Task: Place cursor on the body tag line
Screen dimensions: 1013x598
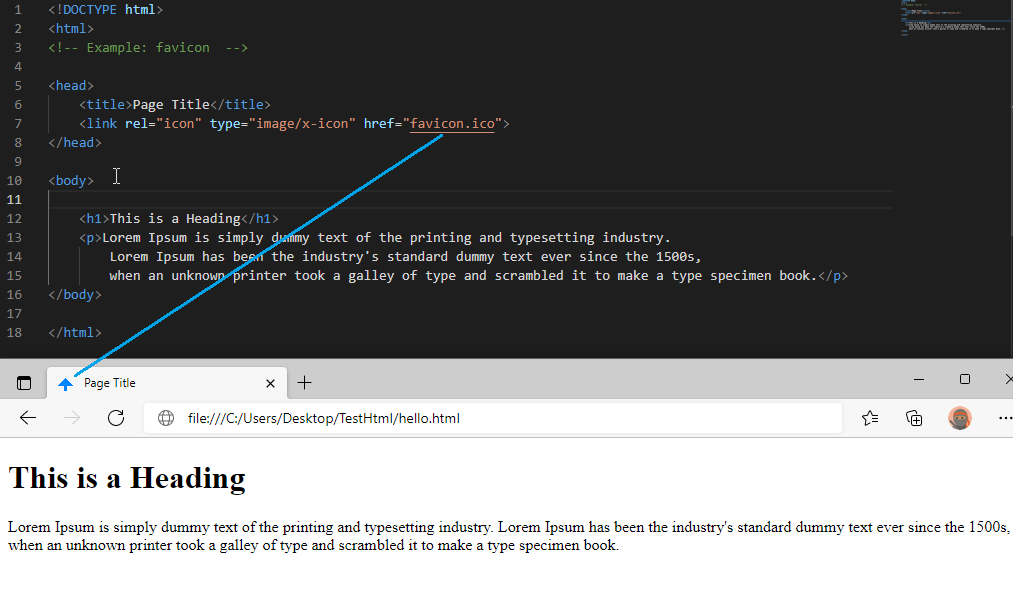Action: (70, 180)
